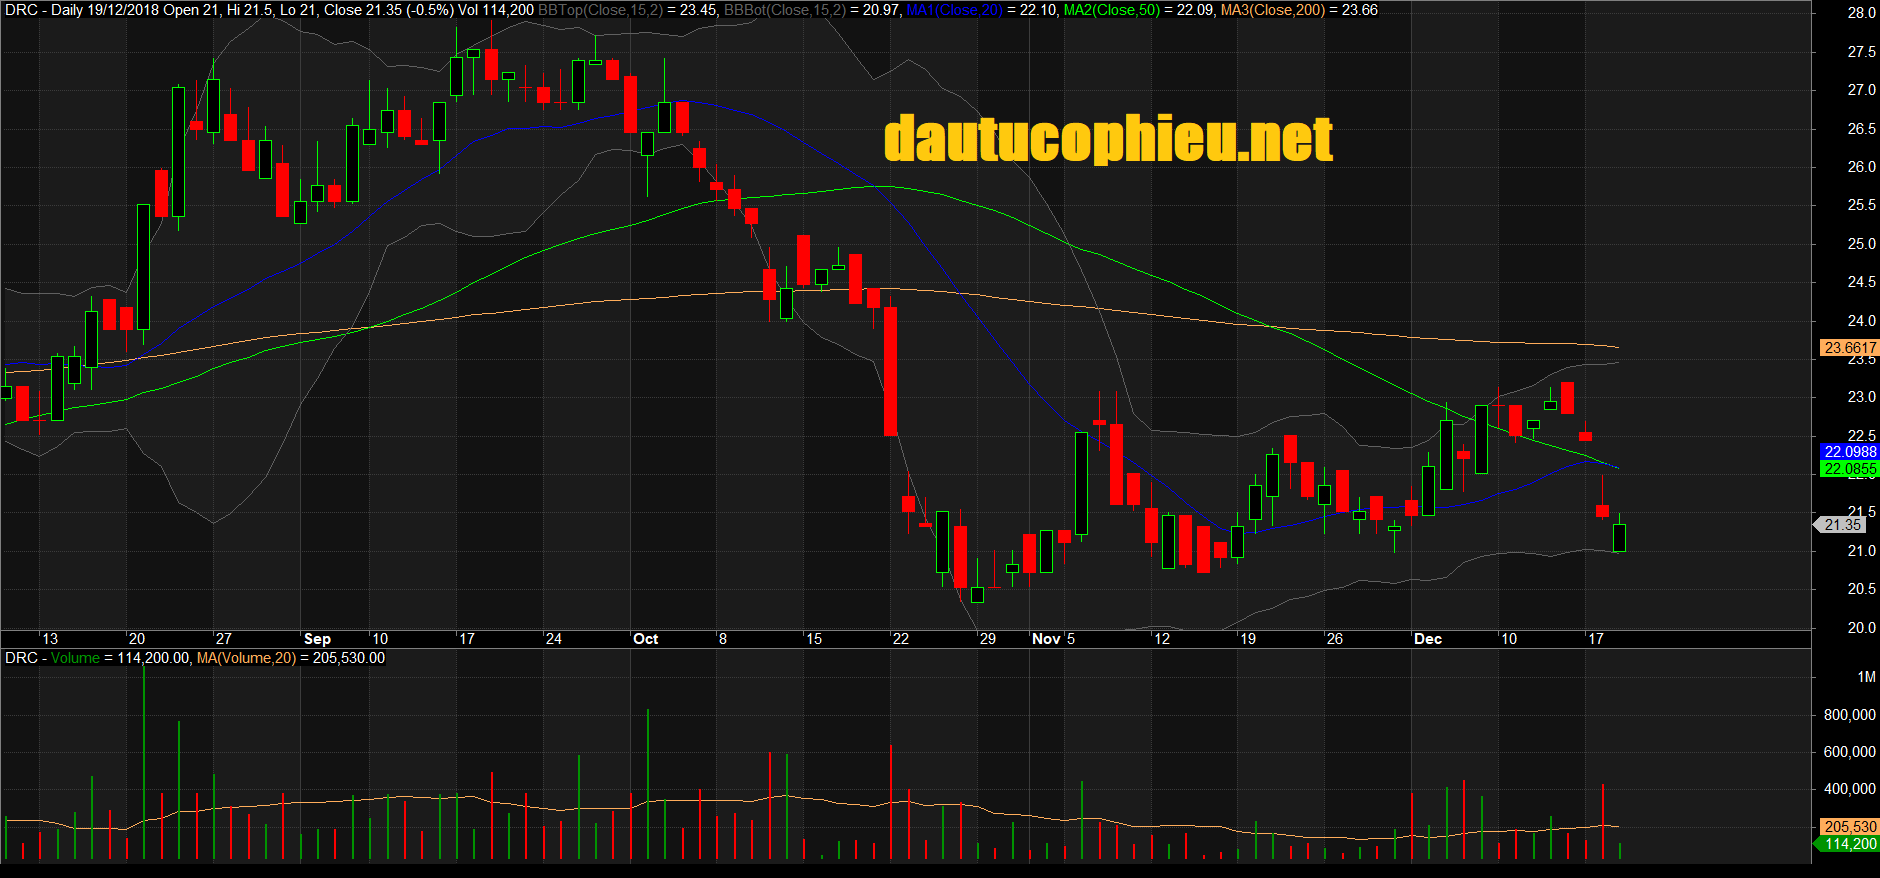1880x878 pixels.
Task: Click the 26.5 price axis label
Action: coord(1861,129)
